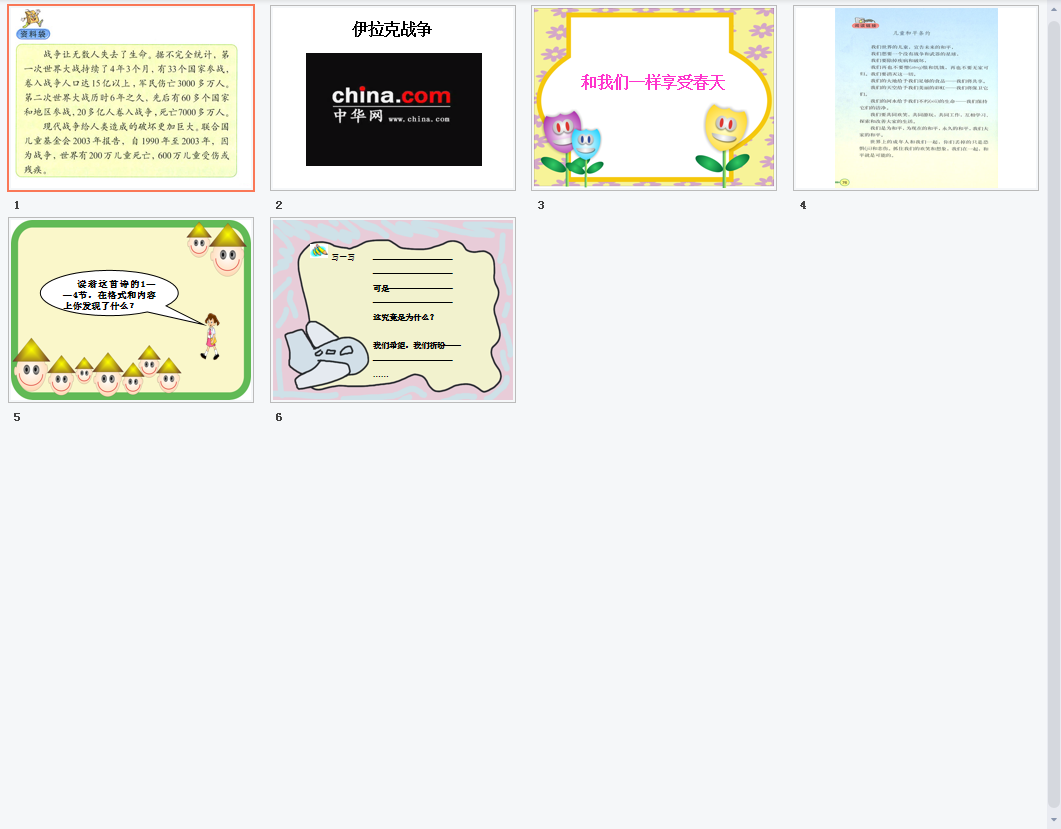Select slide 1 thumbnail with war statistics text
1061x829 pixels.
pos(131,98)
